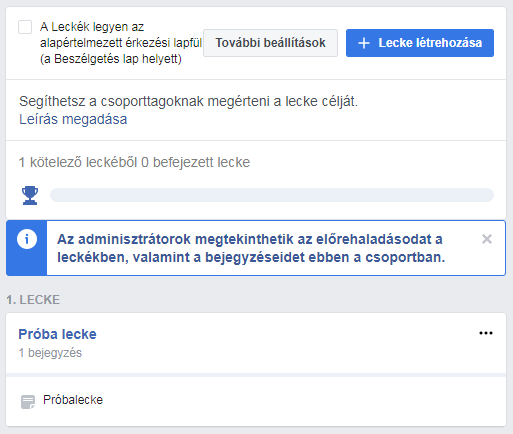Click the Lecke létrehozása button
This screenshot has height=434, width=513.
[x=420, y=43]
